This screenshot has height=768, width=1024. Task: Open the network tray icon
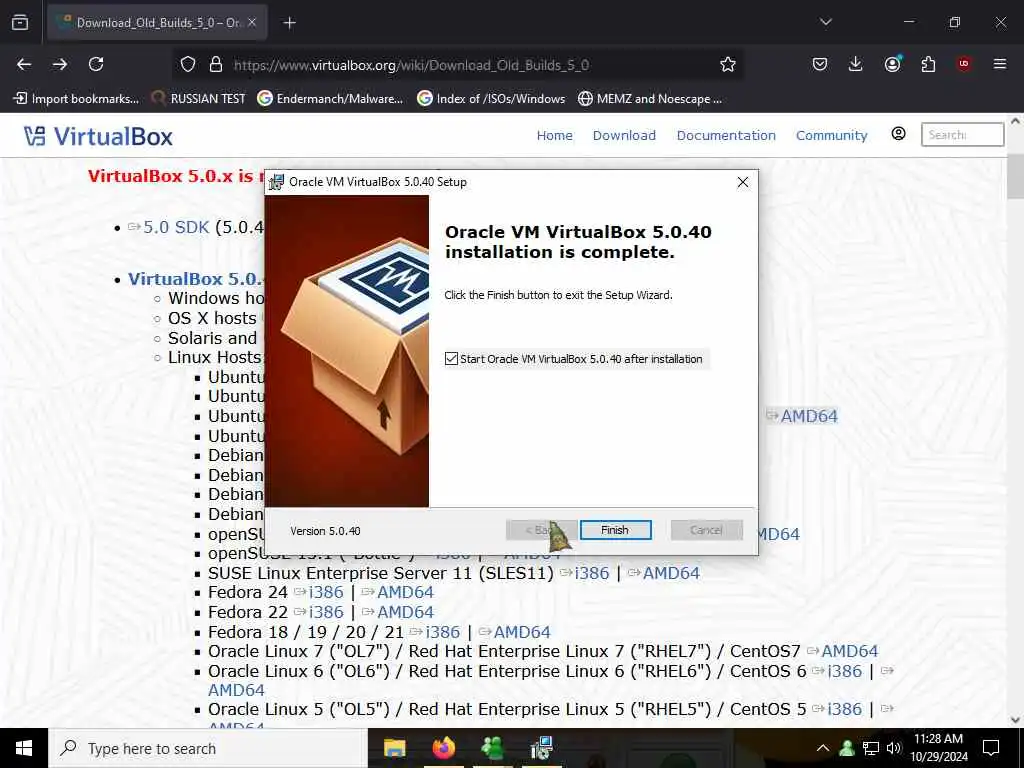pos(871,748)
